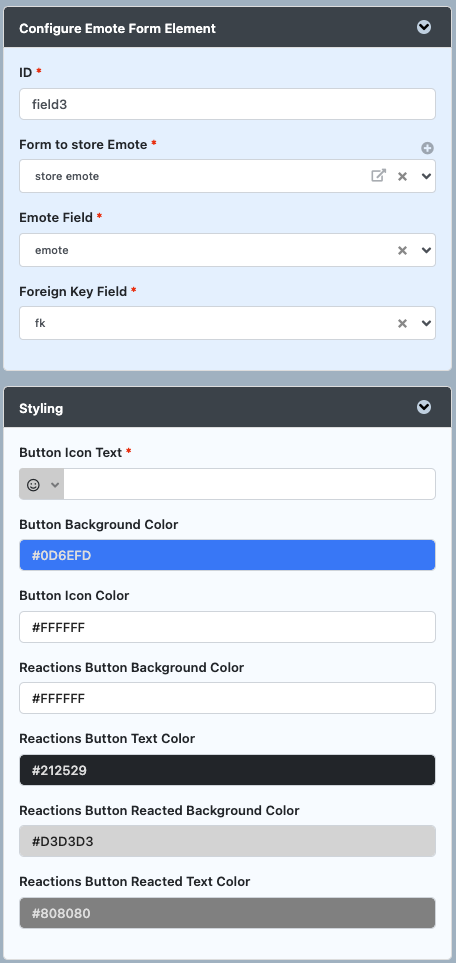
Task: Edit Reactions Button Background Color field
Action: 227,698
